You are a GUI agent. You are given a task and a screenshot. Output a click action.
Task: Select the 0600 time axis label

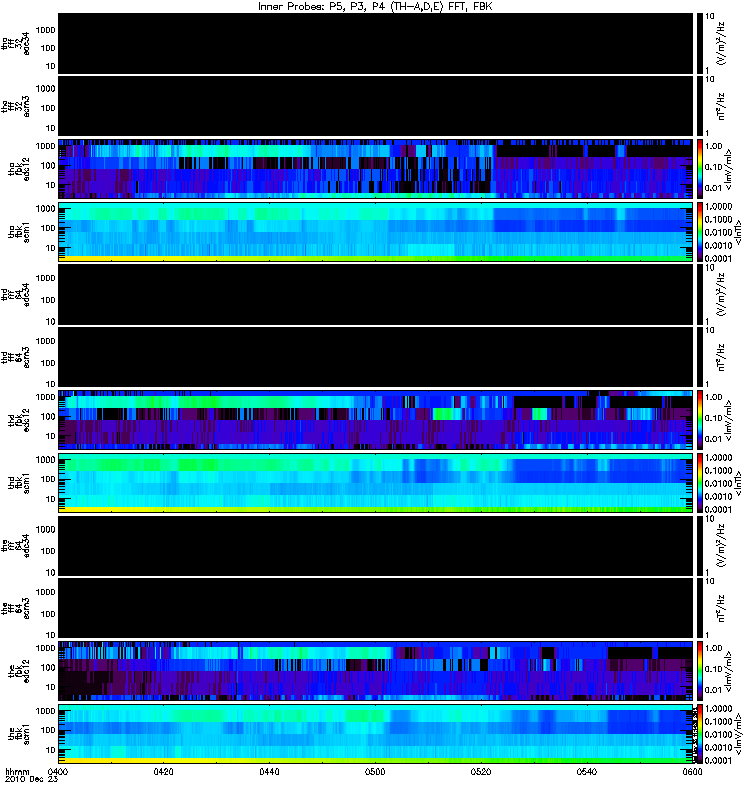click(692, 771)
